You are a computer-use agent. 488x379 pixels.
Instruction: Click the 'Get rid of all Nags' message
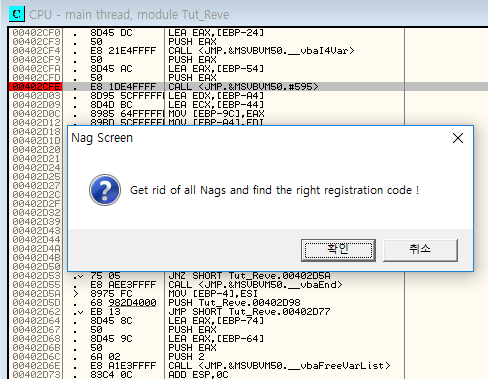[x=274, y=190]
